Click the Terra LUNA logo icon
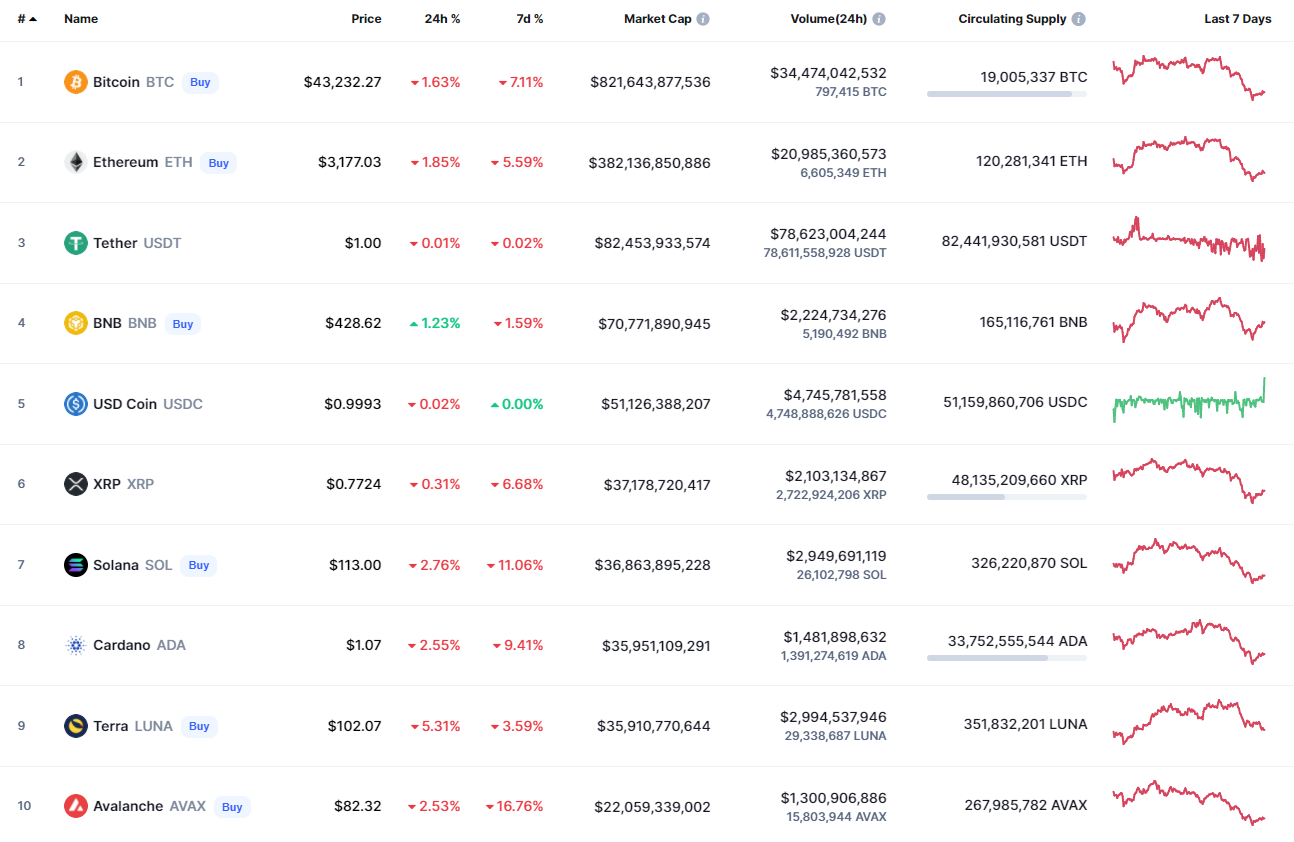This screenshot has width=1294, height=842. tap(76, 726)
